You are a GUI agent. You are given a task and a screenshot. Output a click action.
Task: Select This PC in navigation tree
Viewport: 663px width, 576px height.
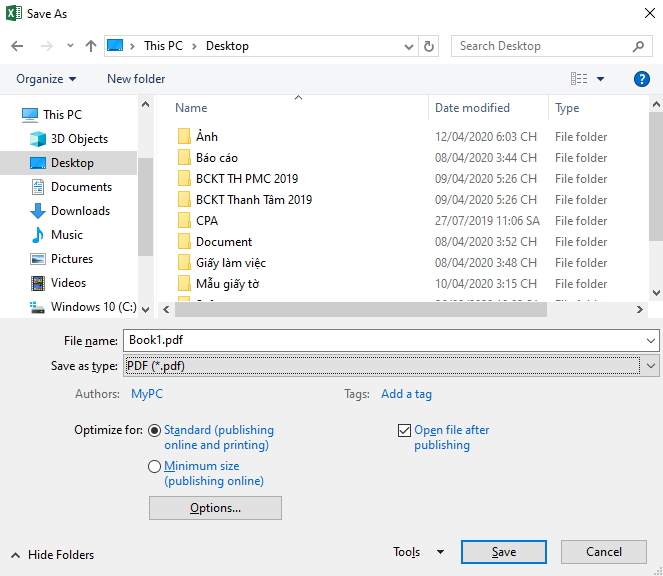[62, 115]
